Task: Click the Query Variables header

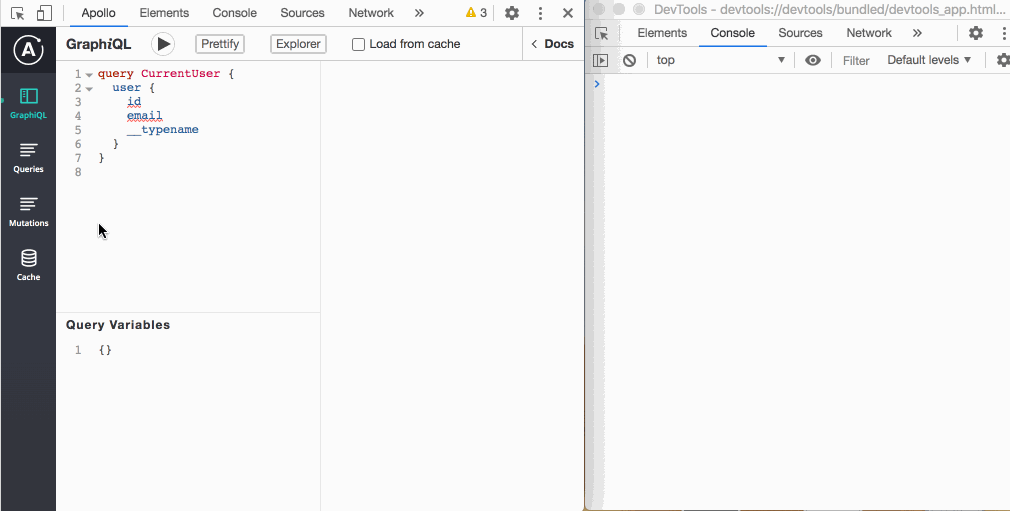Action: point(118,325)
